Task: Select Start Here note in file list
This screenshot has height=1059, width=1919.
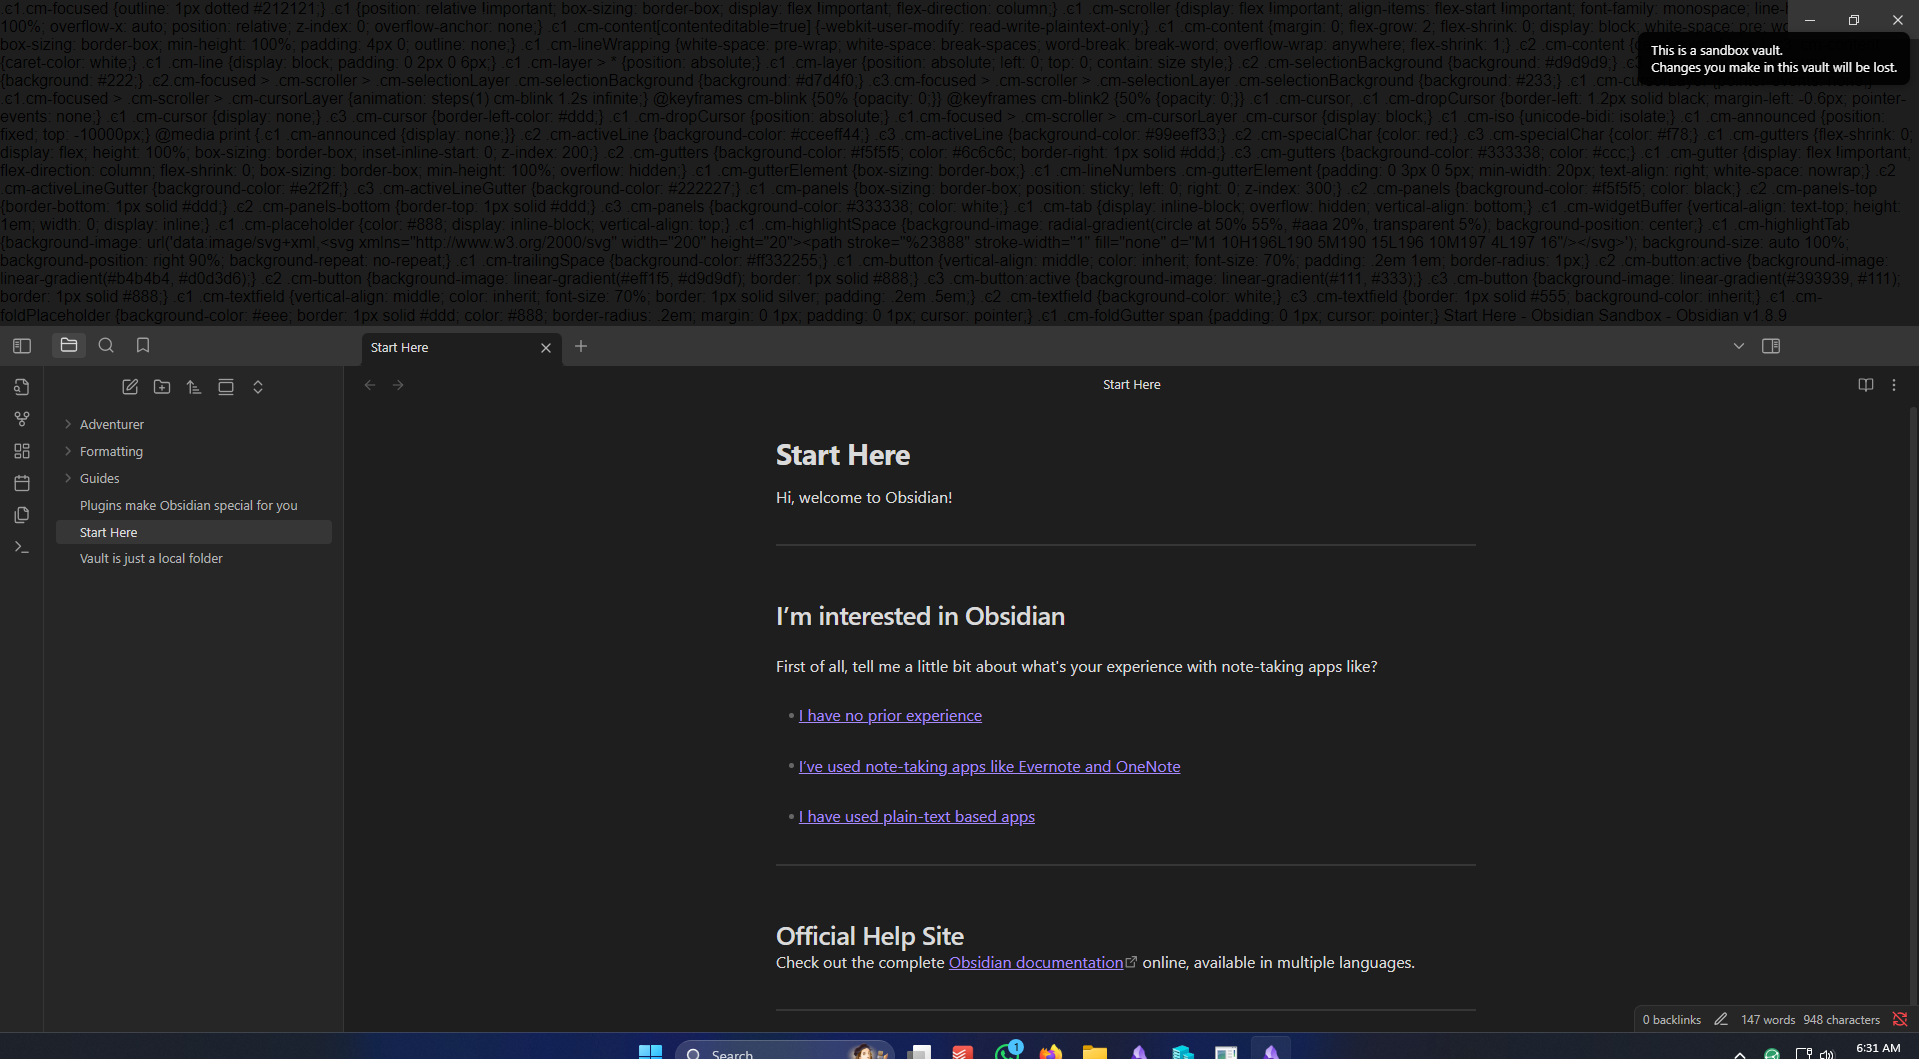Action: pos(194,532)
